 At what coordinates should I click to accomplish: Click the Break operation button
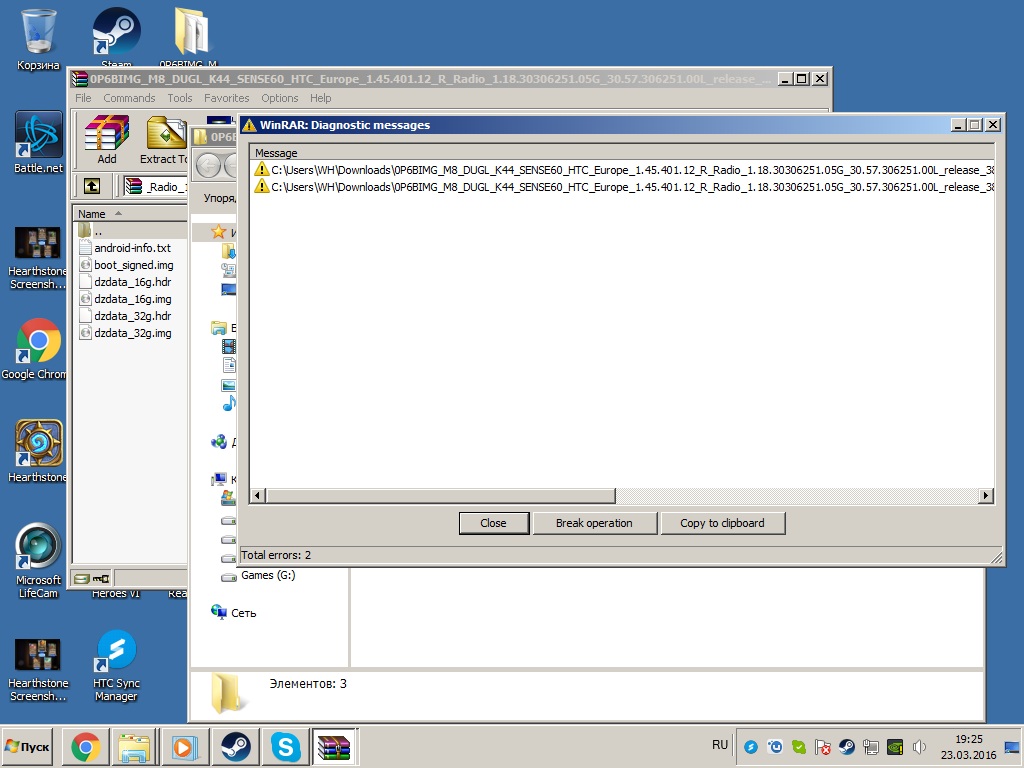click(594, 523)
